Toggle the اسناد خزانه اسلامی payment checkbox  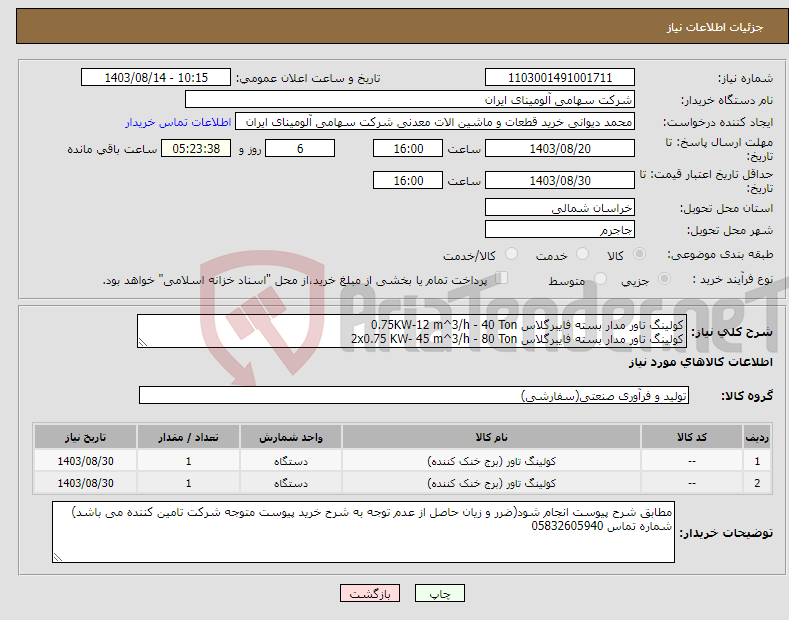[x=502, y=278]
